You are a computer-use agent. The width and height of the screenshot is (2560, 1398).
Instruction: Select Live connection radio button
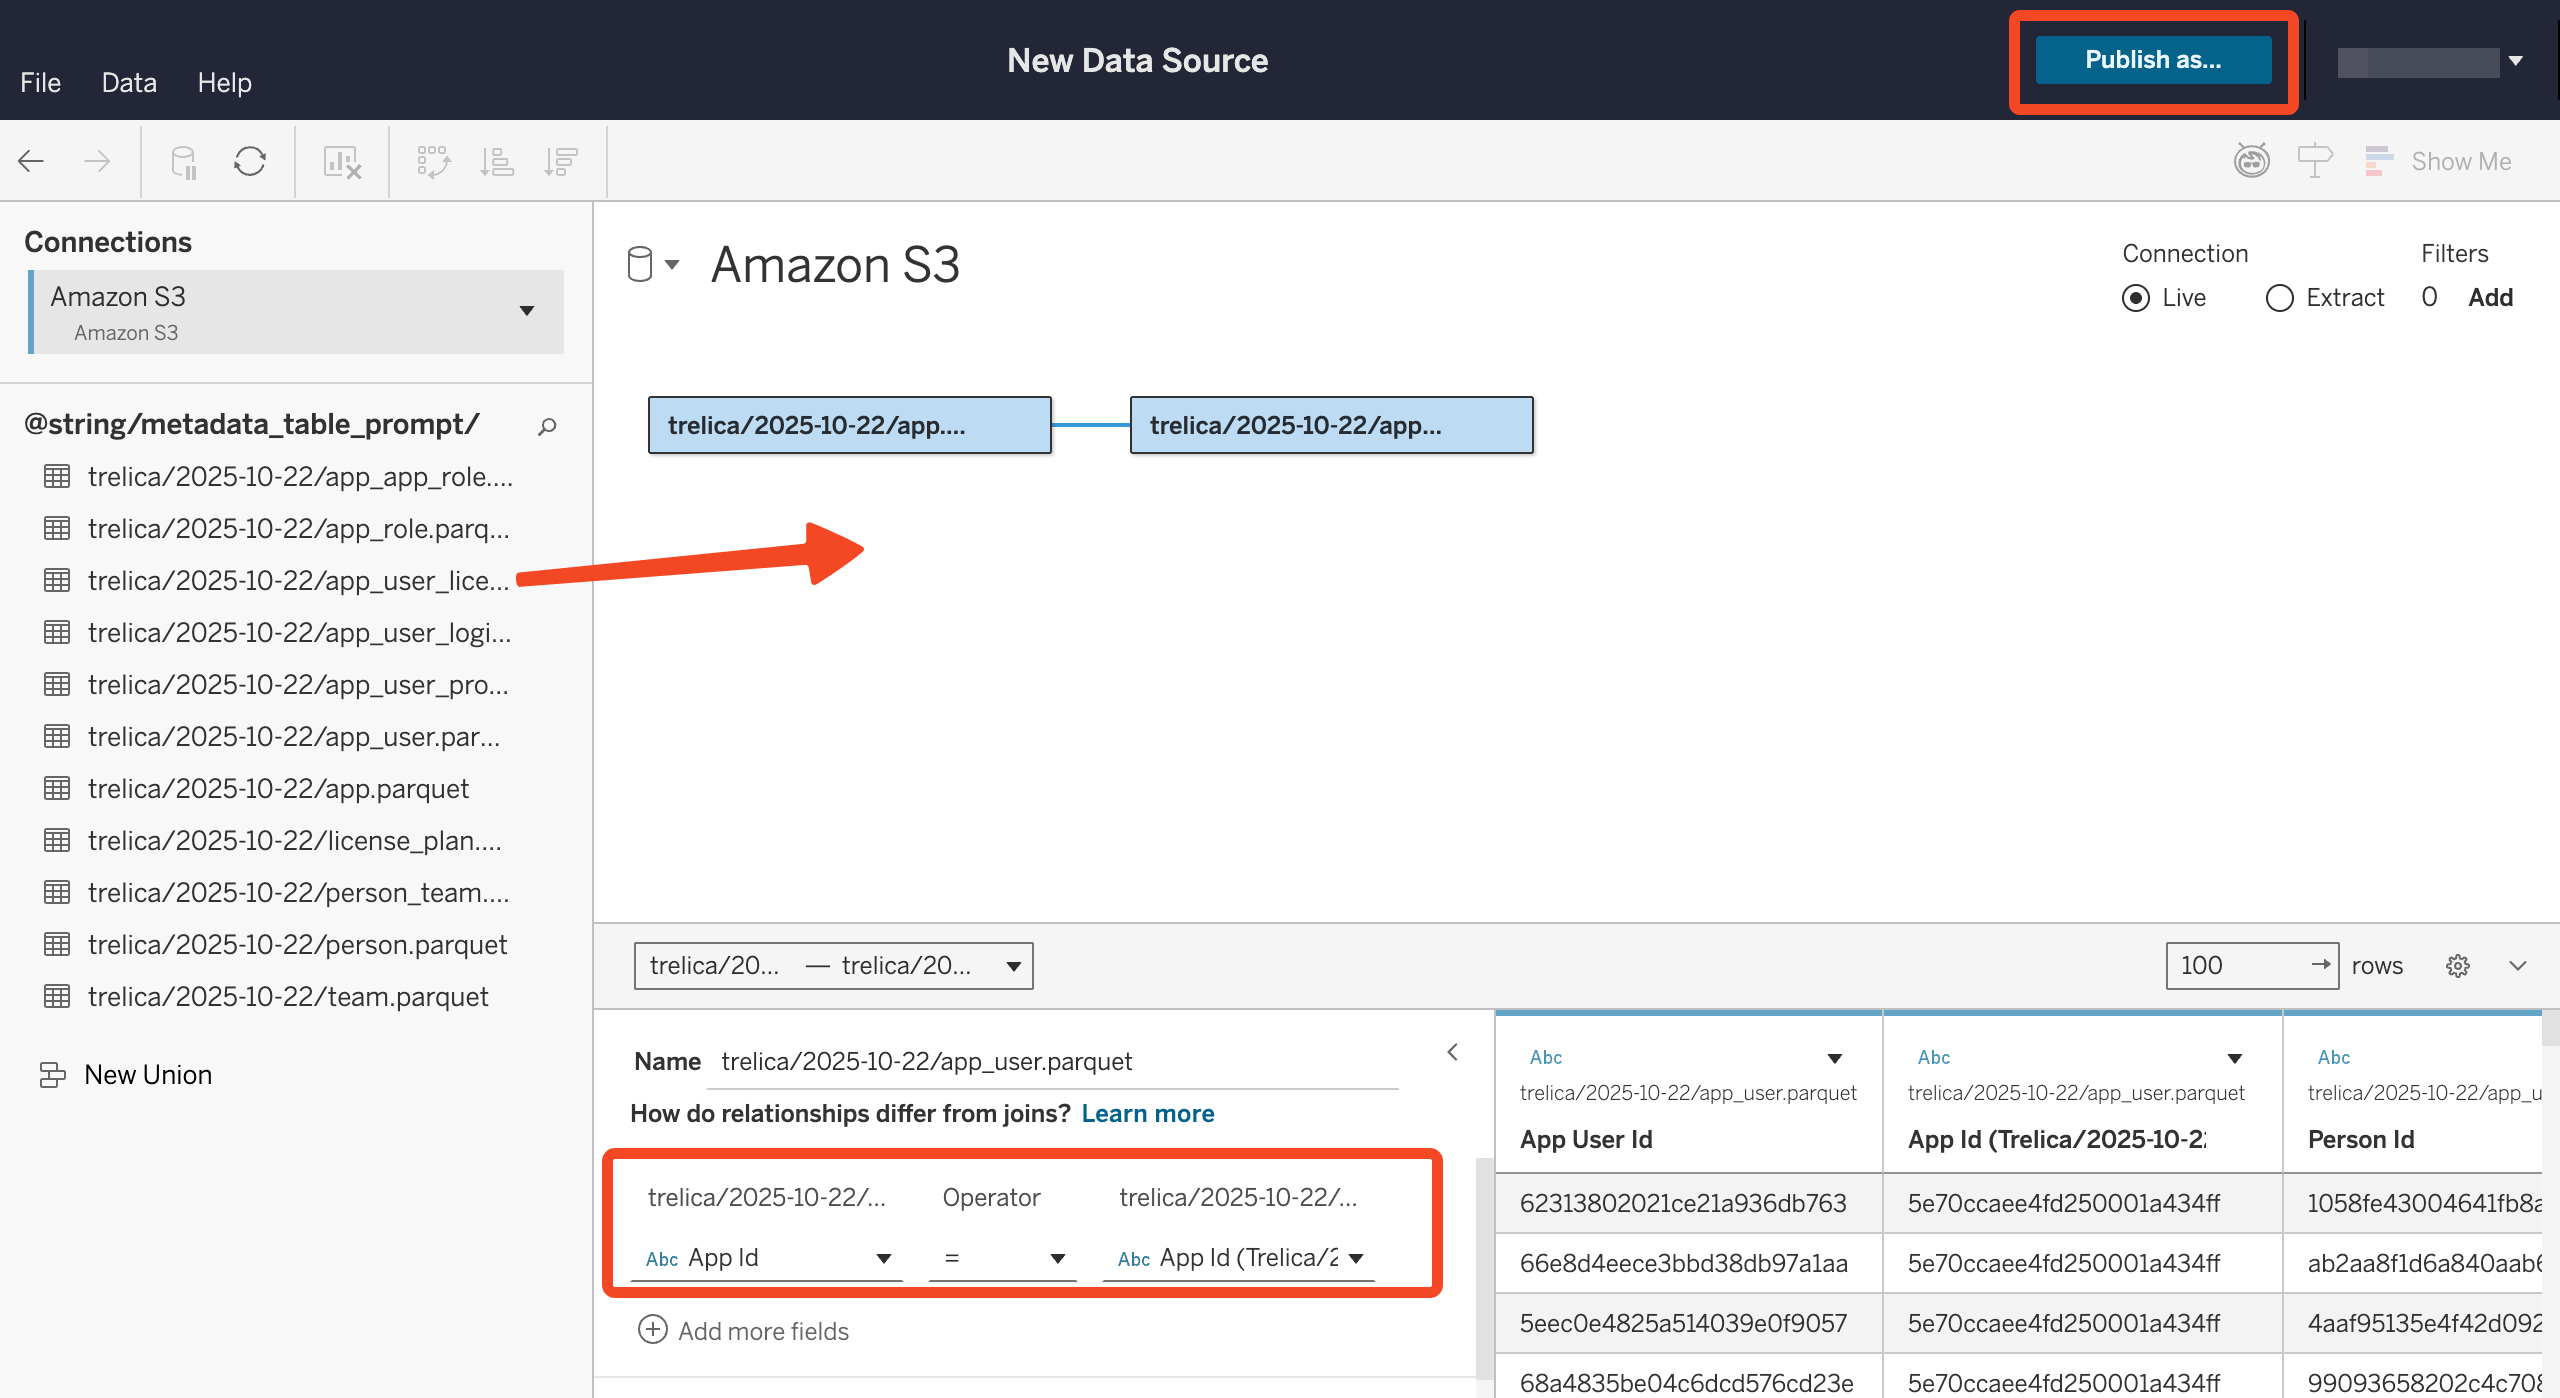coord(2136,298)
